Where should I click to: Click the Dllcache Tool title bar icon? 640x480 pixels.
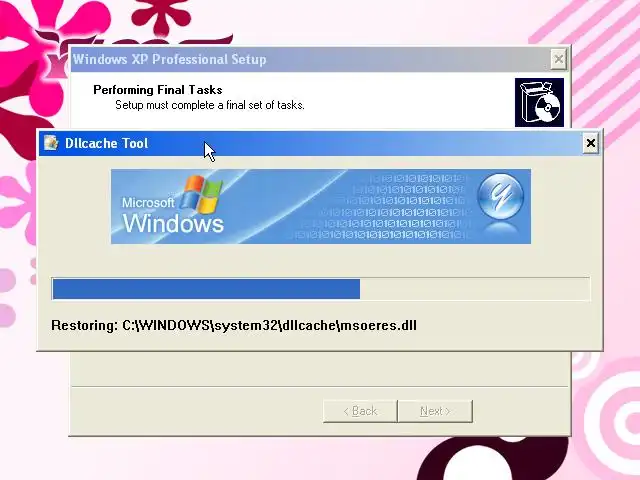51,143
